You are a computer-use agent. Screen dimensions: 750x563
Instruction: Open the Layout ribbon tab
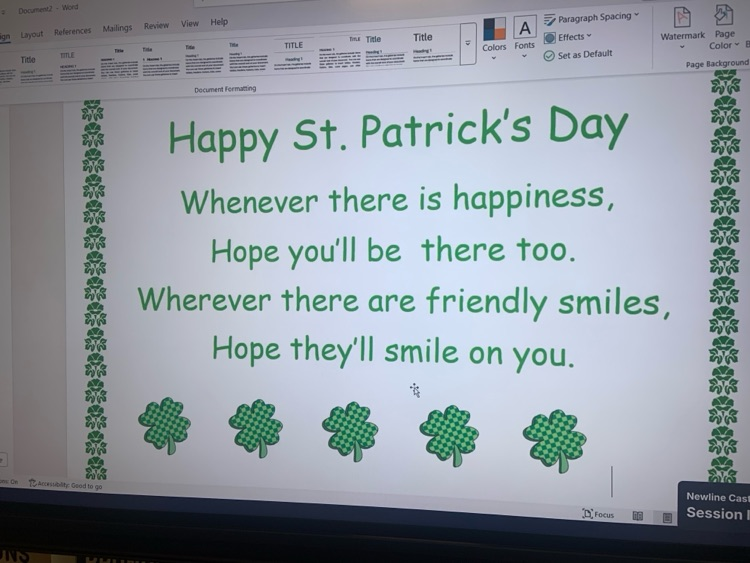click(32, 34)
